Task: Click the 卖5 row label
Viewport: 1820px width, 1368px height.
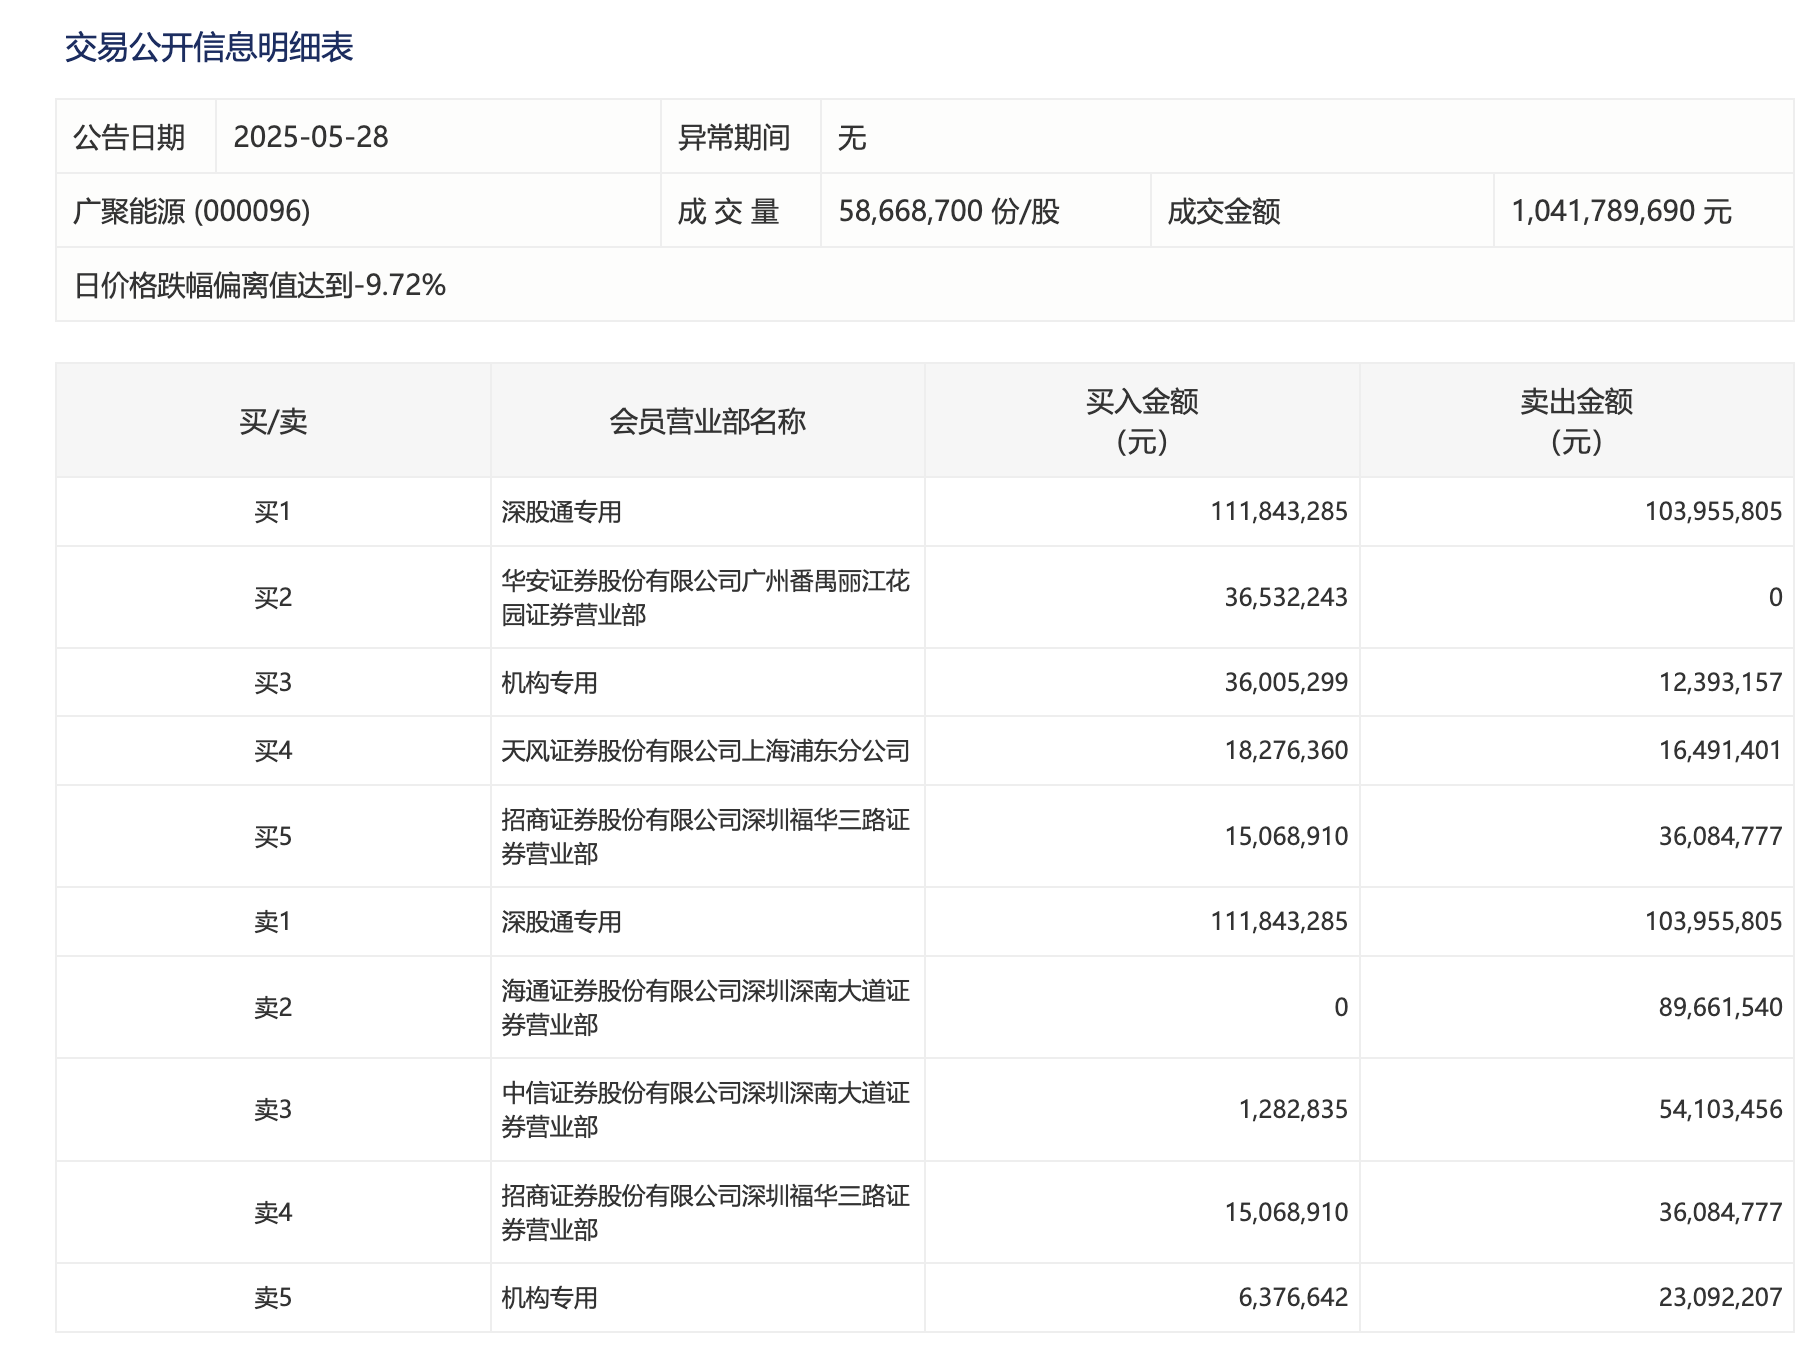Action: [273, 1298]
